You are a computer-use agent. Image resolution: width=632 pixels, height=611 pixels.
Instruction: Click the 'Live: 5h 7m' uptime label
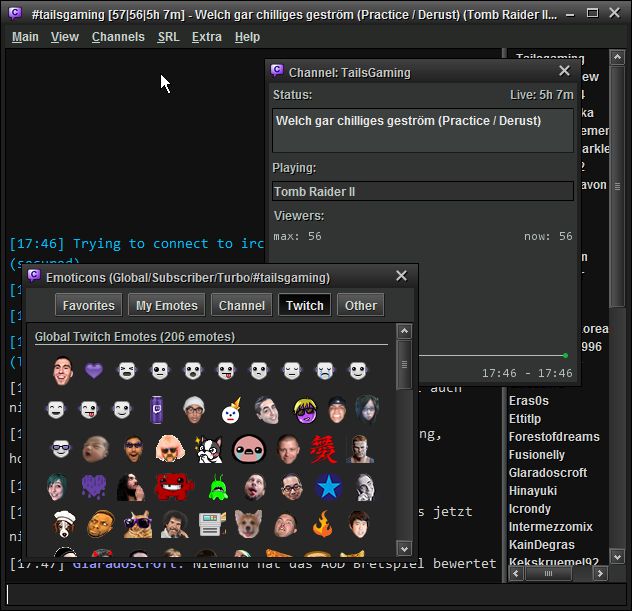541,95
